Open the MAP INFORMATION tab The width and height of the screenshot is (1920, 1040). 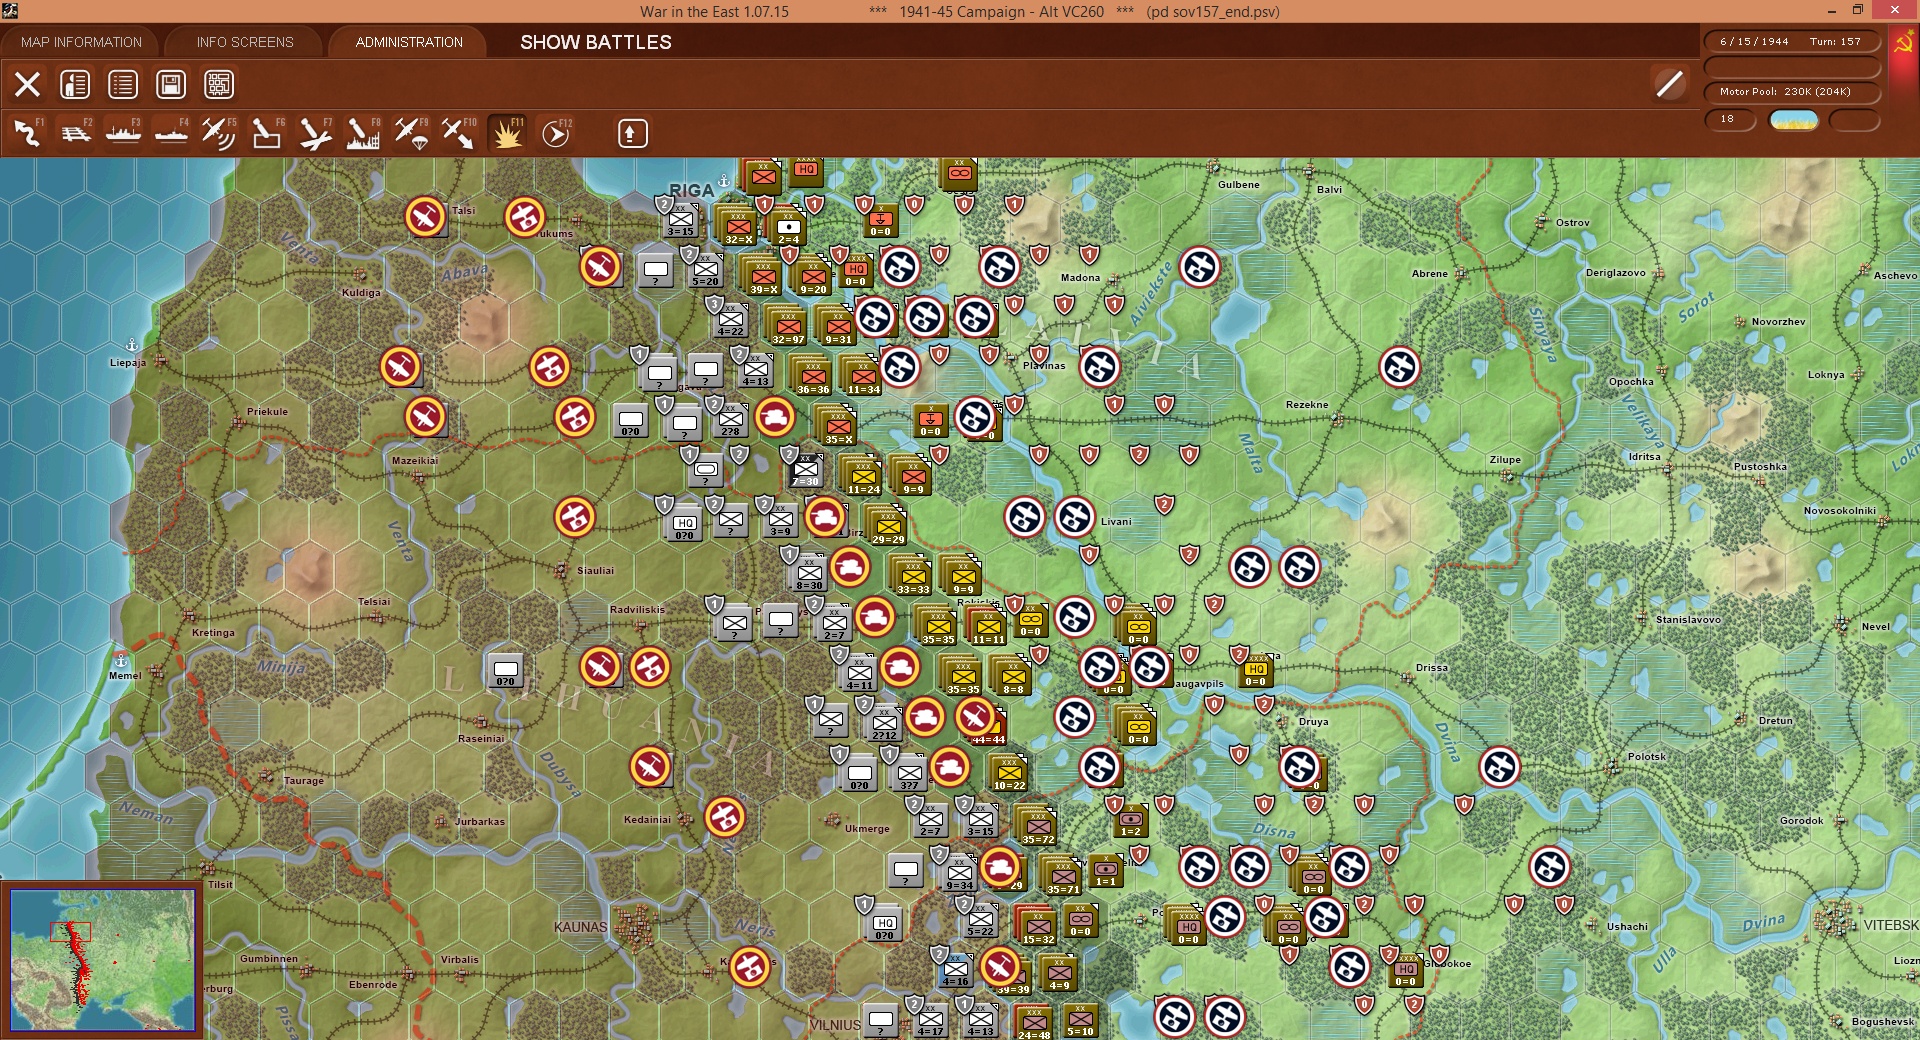[x=81, y=42]
